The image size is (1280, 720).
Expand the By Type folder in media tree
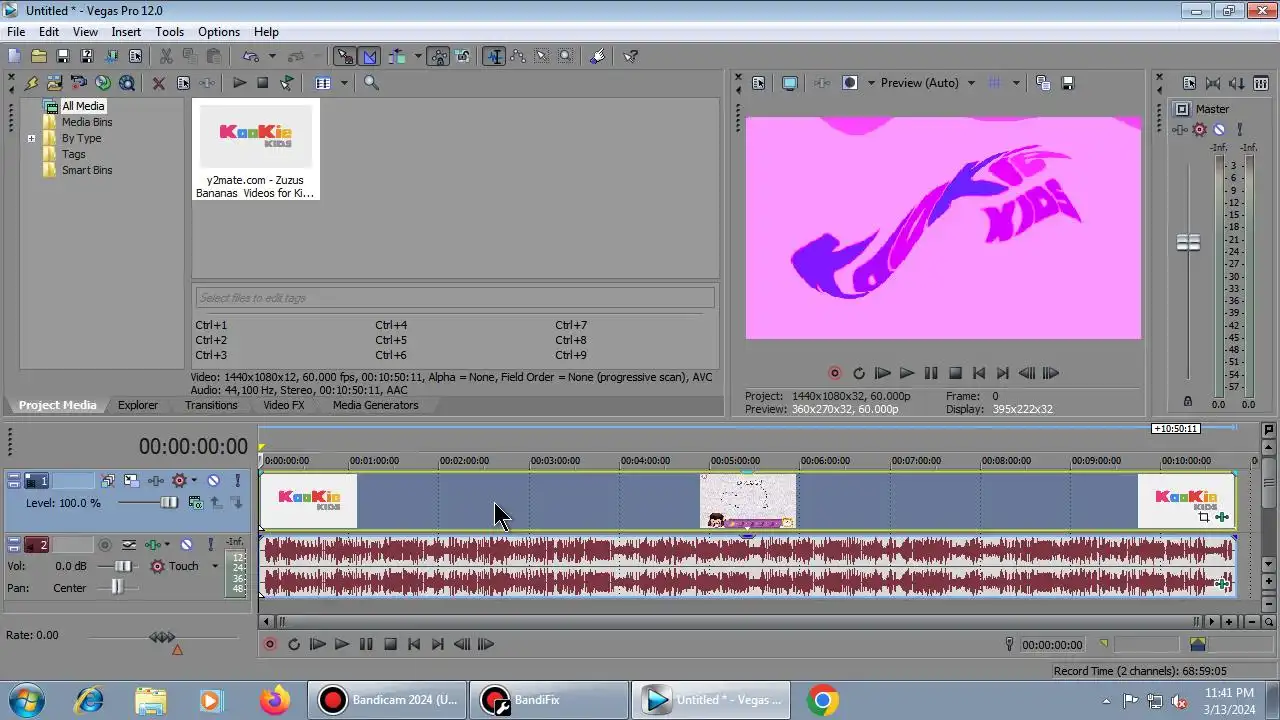pyautogui.click(x=31, y=138)
